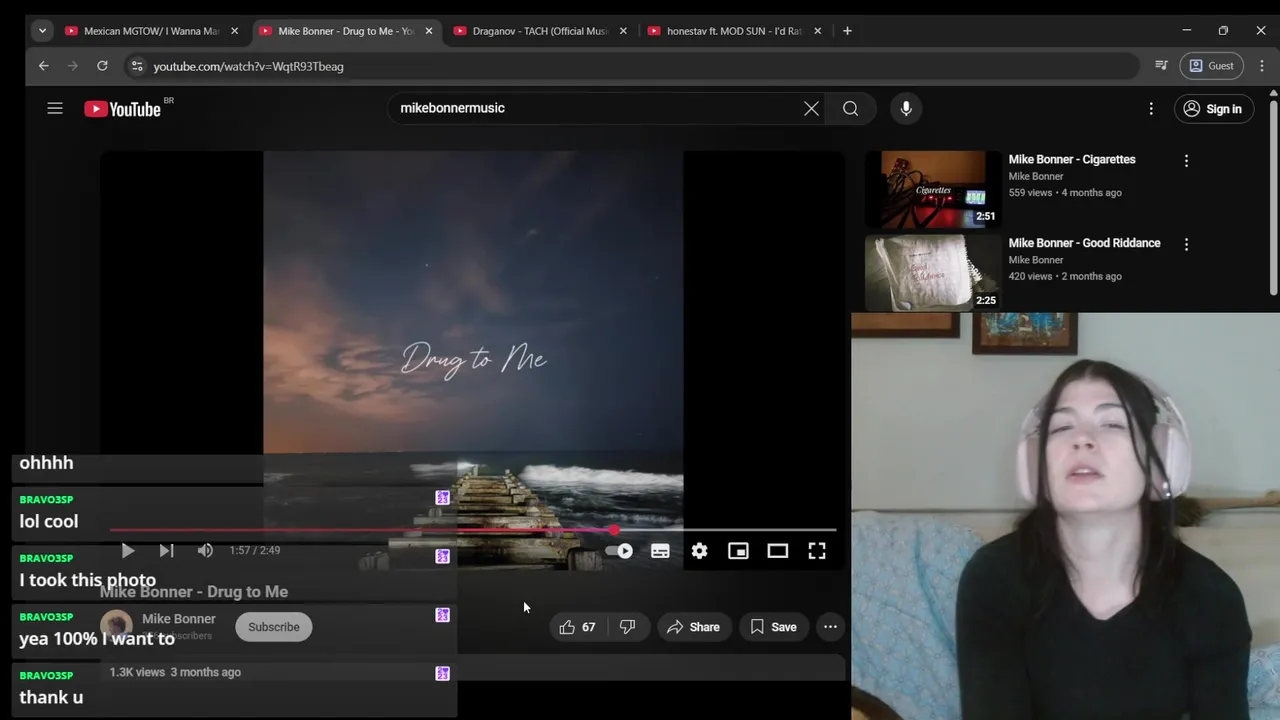Open YouTube settings three-dot menu in header
Viewport: 1280px width, 720px height.
1151,108
